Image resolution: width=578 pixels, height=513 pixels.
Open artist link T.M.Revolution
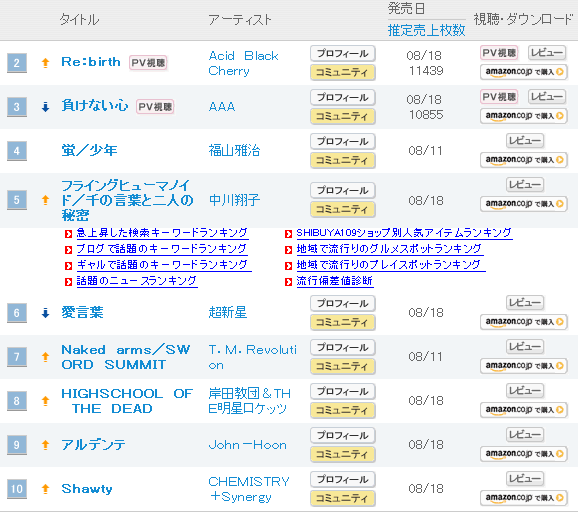253,357
